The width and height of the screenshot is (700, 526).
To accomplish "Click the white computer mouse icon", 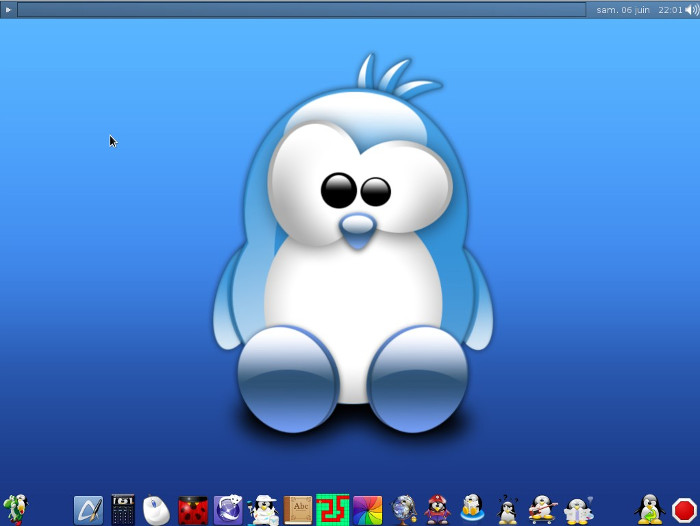I will pos(156,510).
